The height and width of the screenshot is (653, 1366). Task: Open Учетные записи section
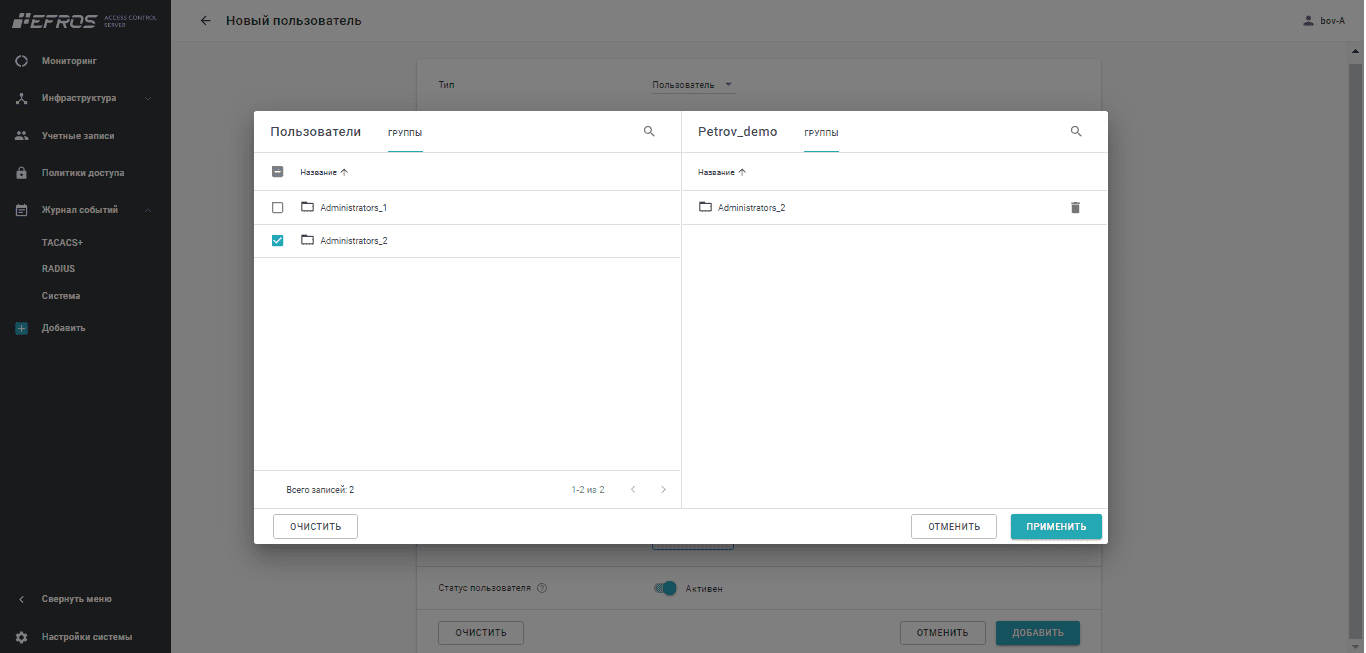point(78,135)
